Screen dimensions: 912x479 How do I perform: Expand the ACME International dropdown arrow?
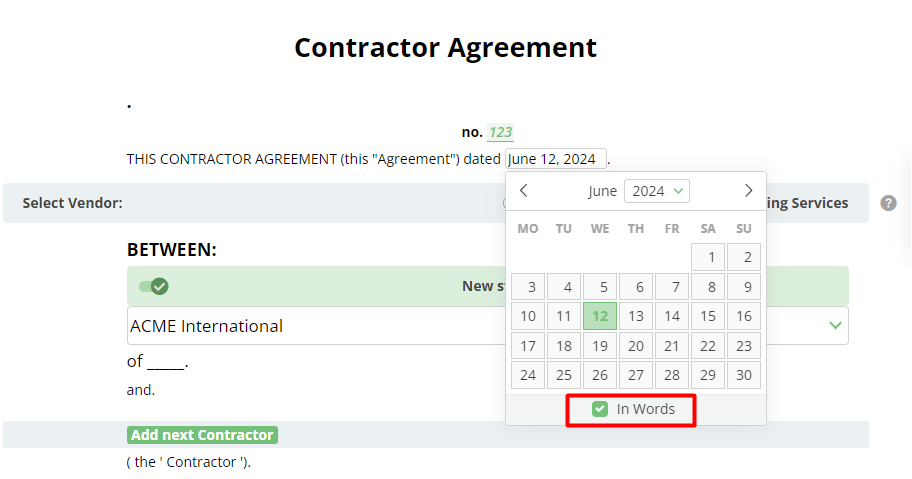835,326
